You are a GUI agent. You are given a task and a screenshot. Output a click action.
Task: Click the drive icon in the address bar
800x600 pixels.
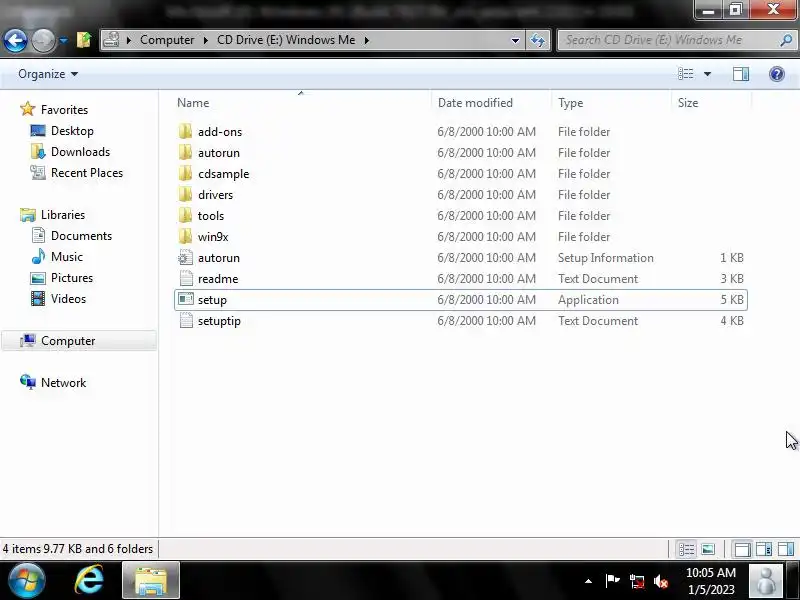coord(111,40)
